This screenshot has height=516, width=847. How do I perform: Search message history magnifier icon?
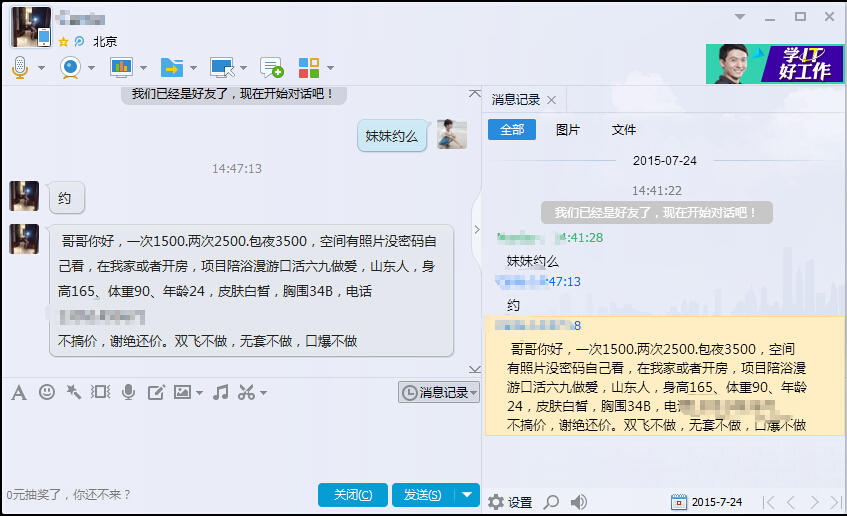pyautogui.click(x=551, y=502)
